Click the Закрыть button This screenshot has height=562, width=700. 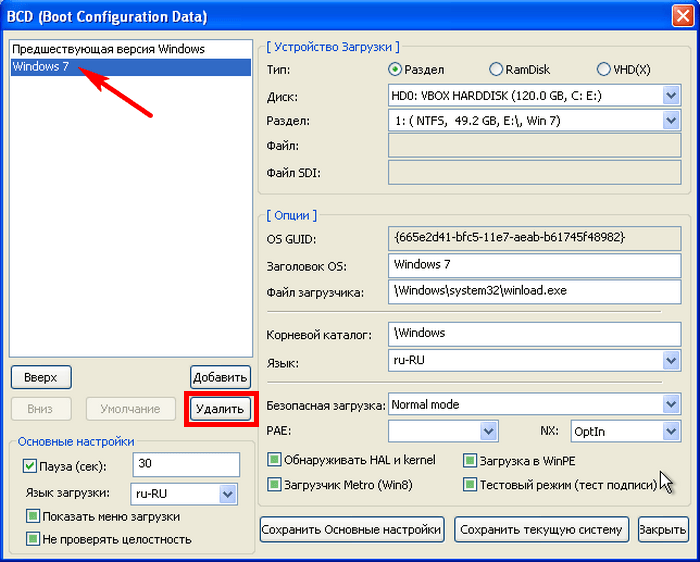(663, 530)
